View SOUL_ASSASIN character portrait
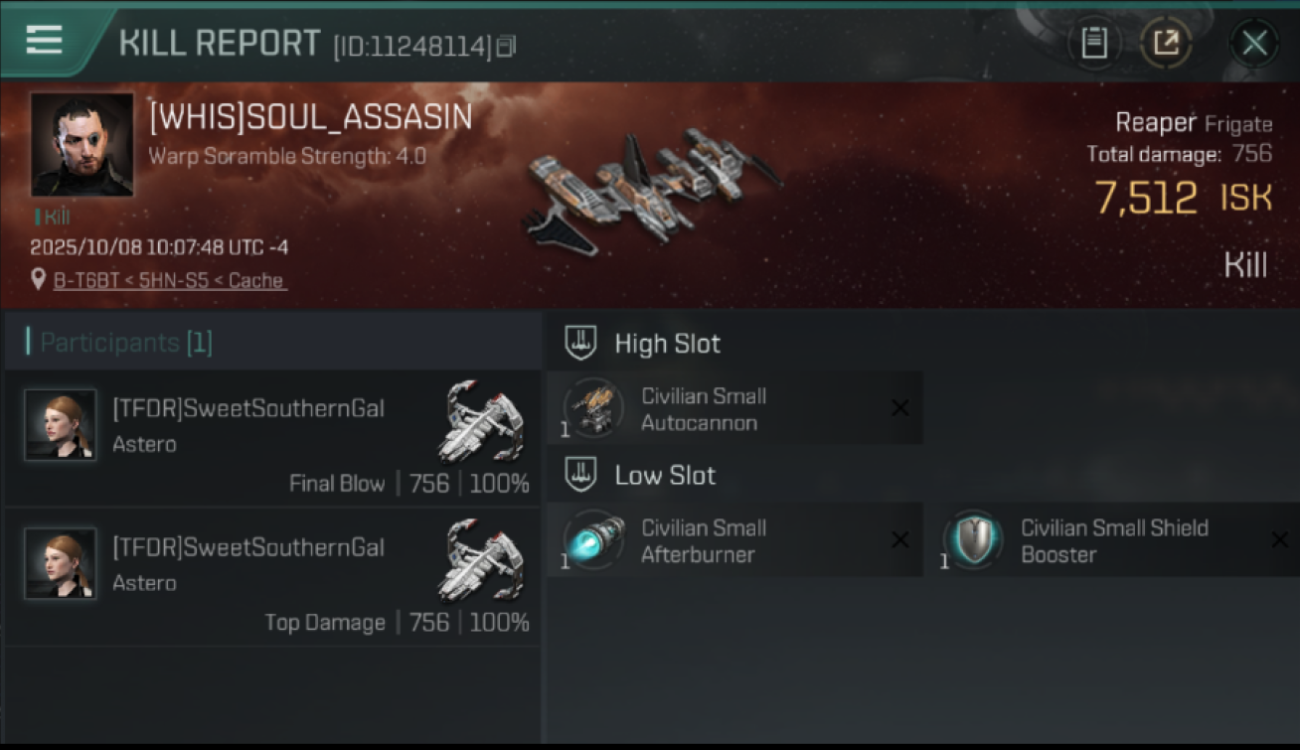 [x=82, y=144]
